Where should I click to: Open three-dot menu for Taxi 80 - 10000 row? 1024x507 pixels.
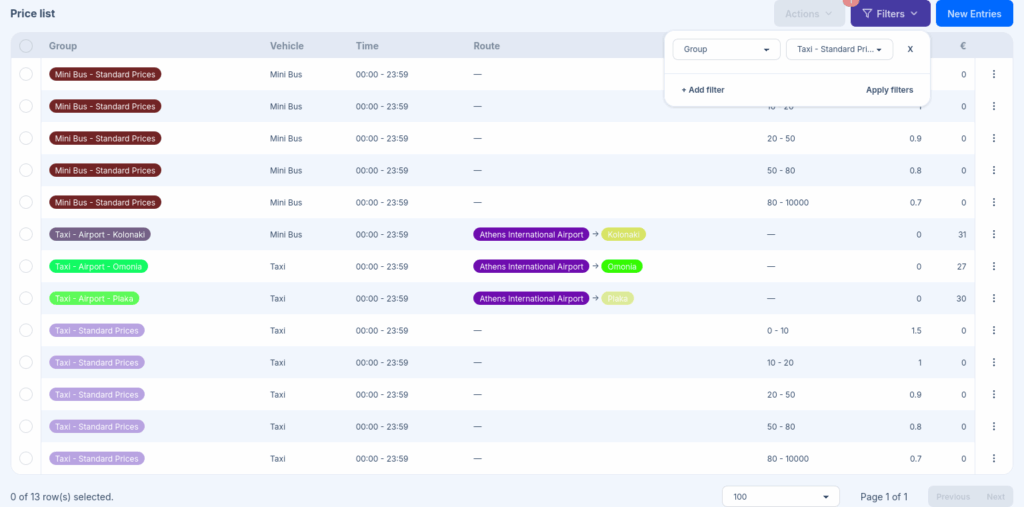click(x=993, y=458)
